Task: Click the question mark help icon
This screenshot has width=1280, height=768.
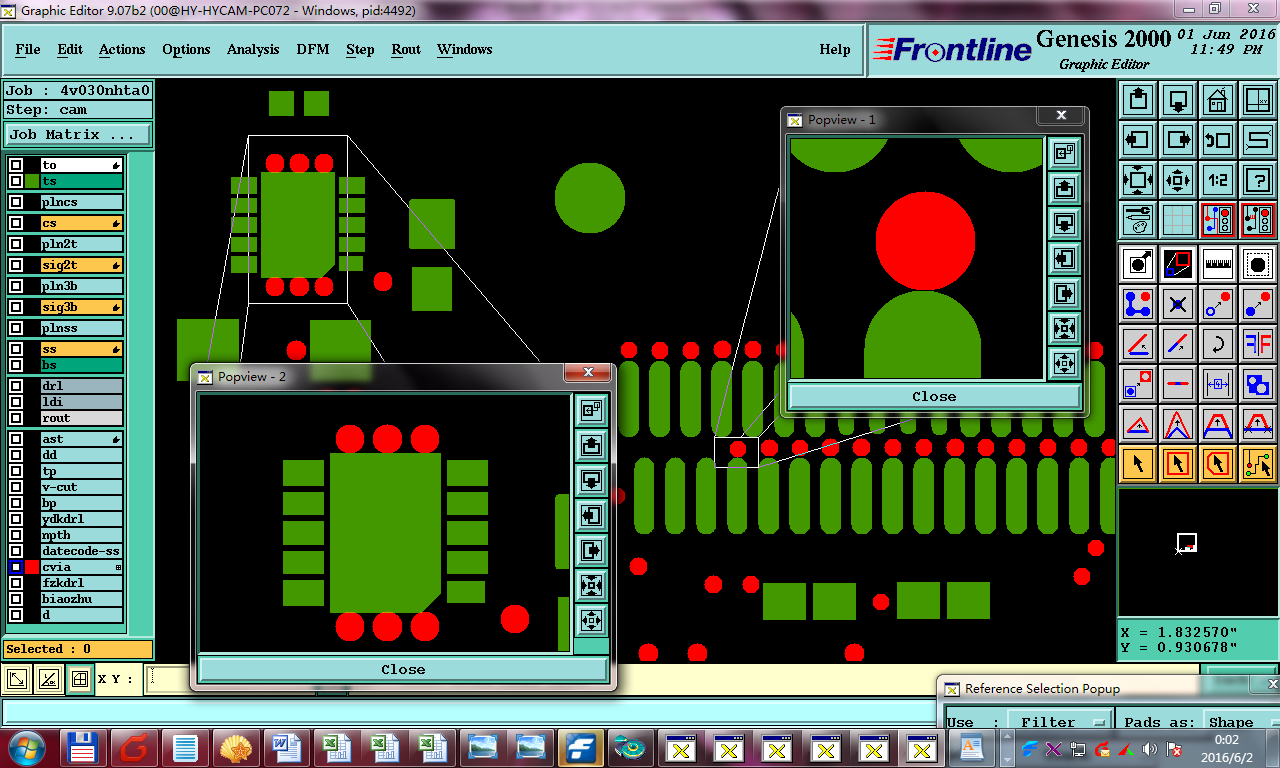Action: click(1258, 181)
